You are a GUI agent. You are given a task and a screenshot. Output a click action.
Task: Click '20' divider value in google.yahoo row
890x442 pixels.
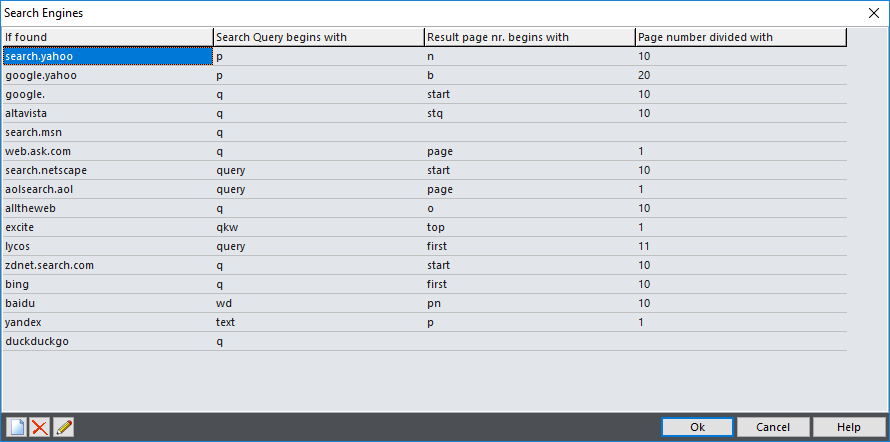[644, 75]
